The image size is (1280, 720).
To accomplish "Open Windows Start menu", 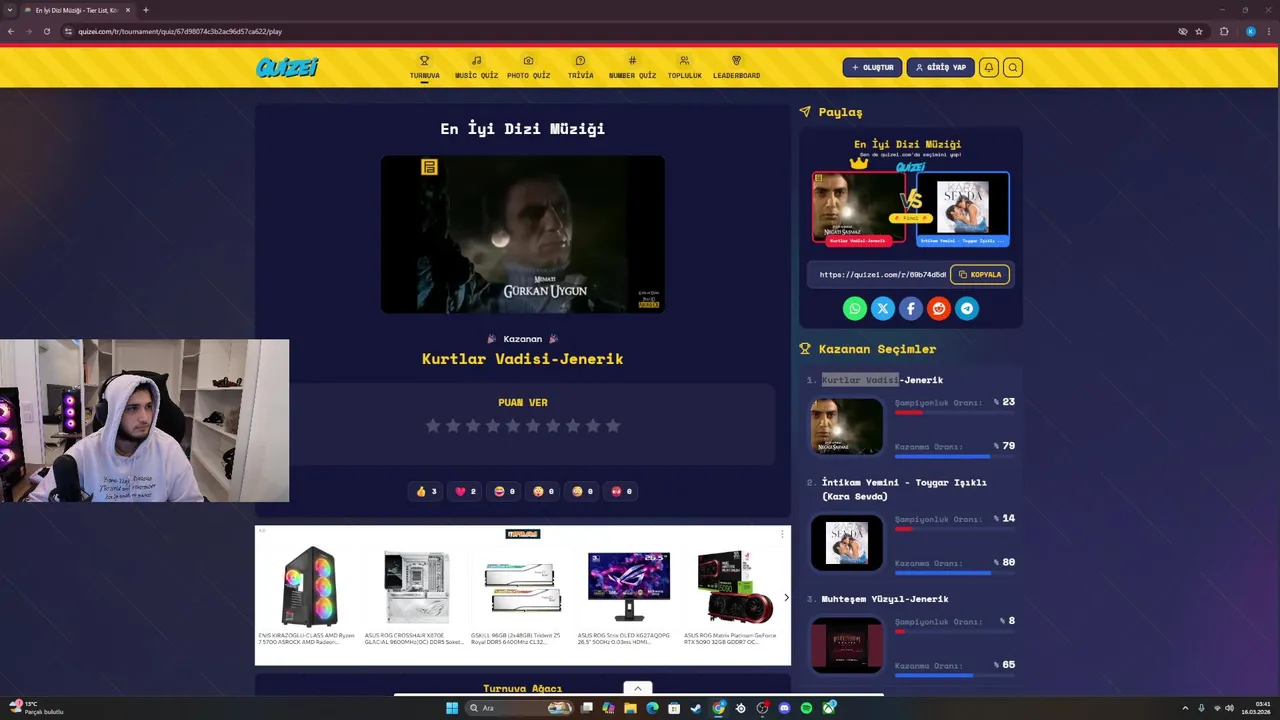I will (x=452, y=708).
